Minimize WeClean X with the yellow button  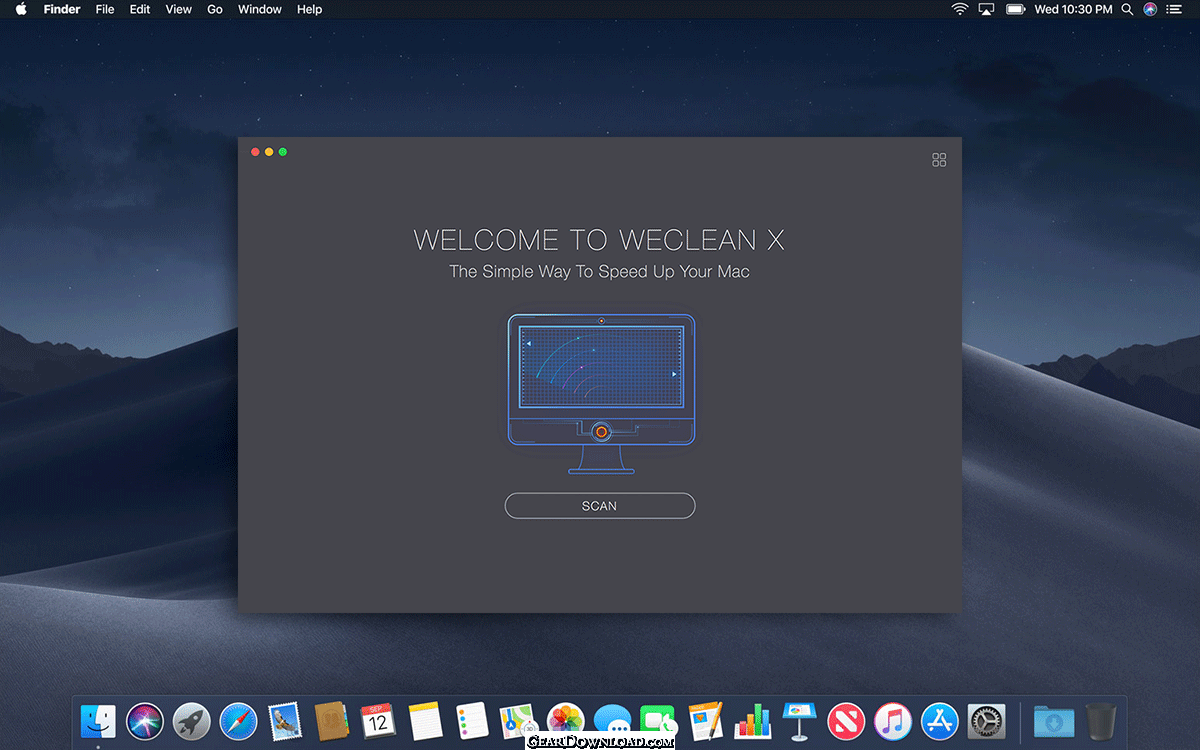point(269,152)
